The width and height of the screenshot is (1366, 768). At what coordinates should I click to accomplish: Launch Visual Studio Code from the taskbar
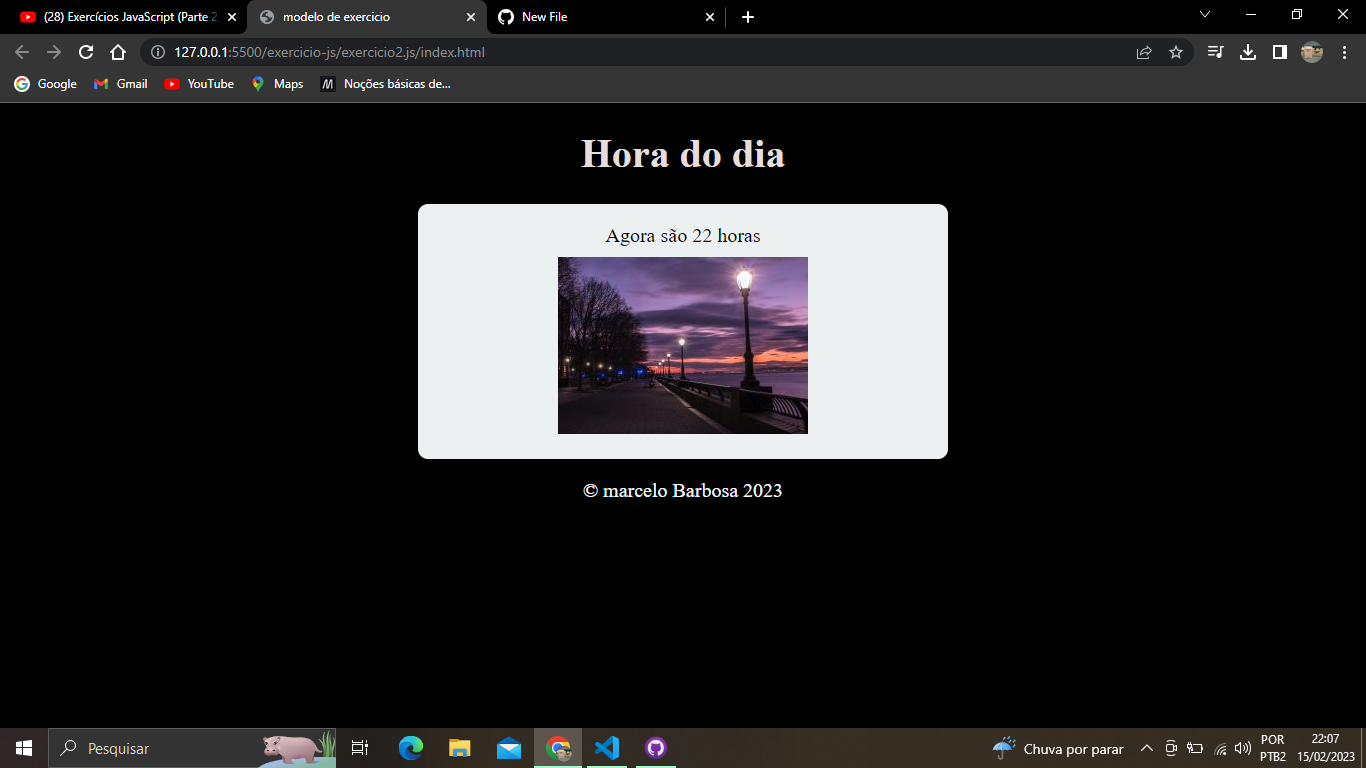(608, 747)
